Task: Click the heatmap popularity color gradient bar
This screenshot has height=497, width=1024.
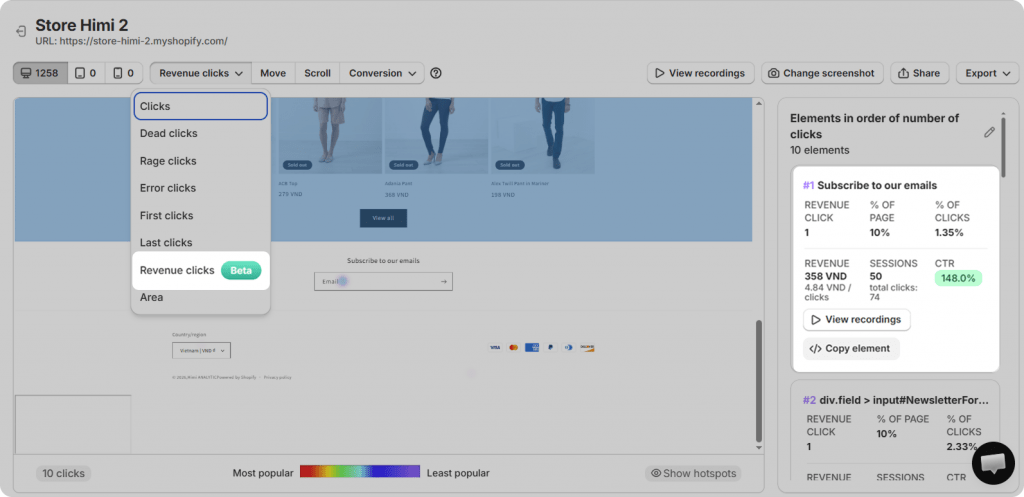Action: point(359,473)
